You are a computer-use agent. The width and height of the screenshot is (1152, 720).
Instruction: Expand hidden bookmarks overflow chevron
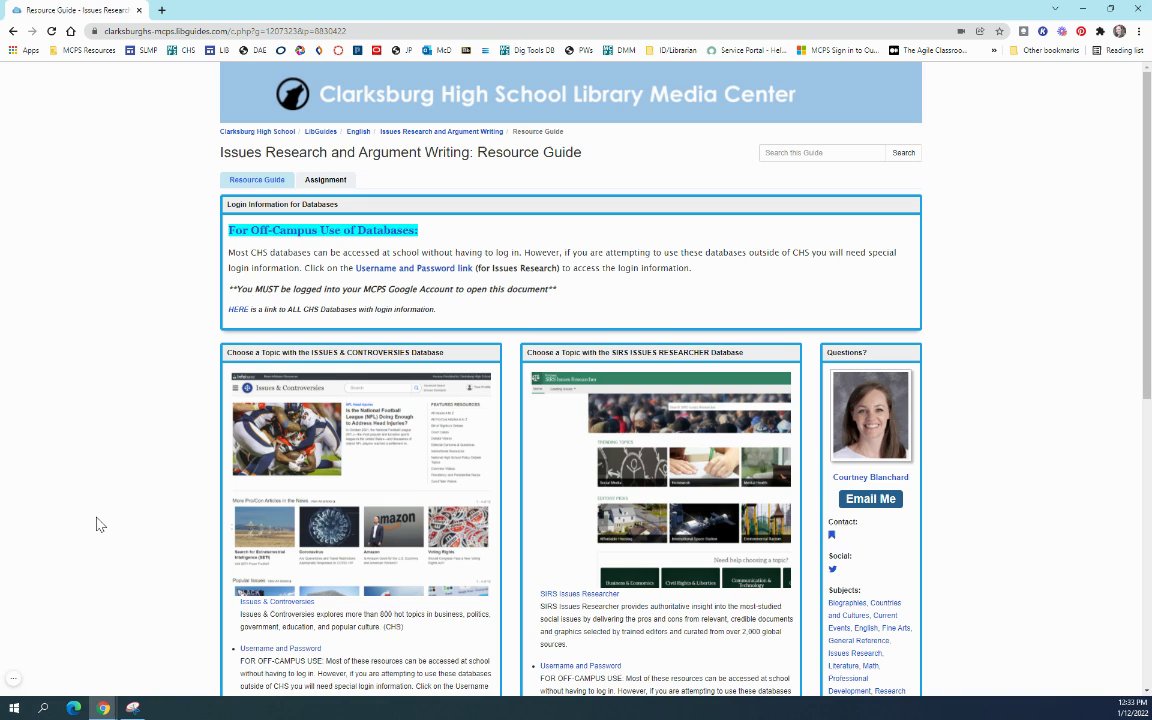pos(994,51)
